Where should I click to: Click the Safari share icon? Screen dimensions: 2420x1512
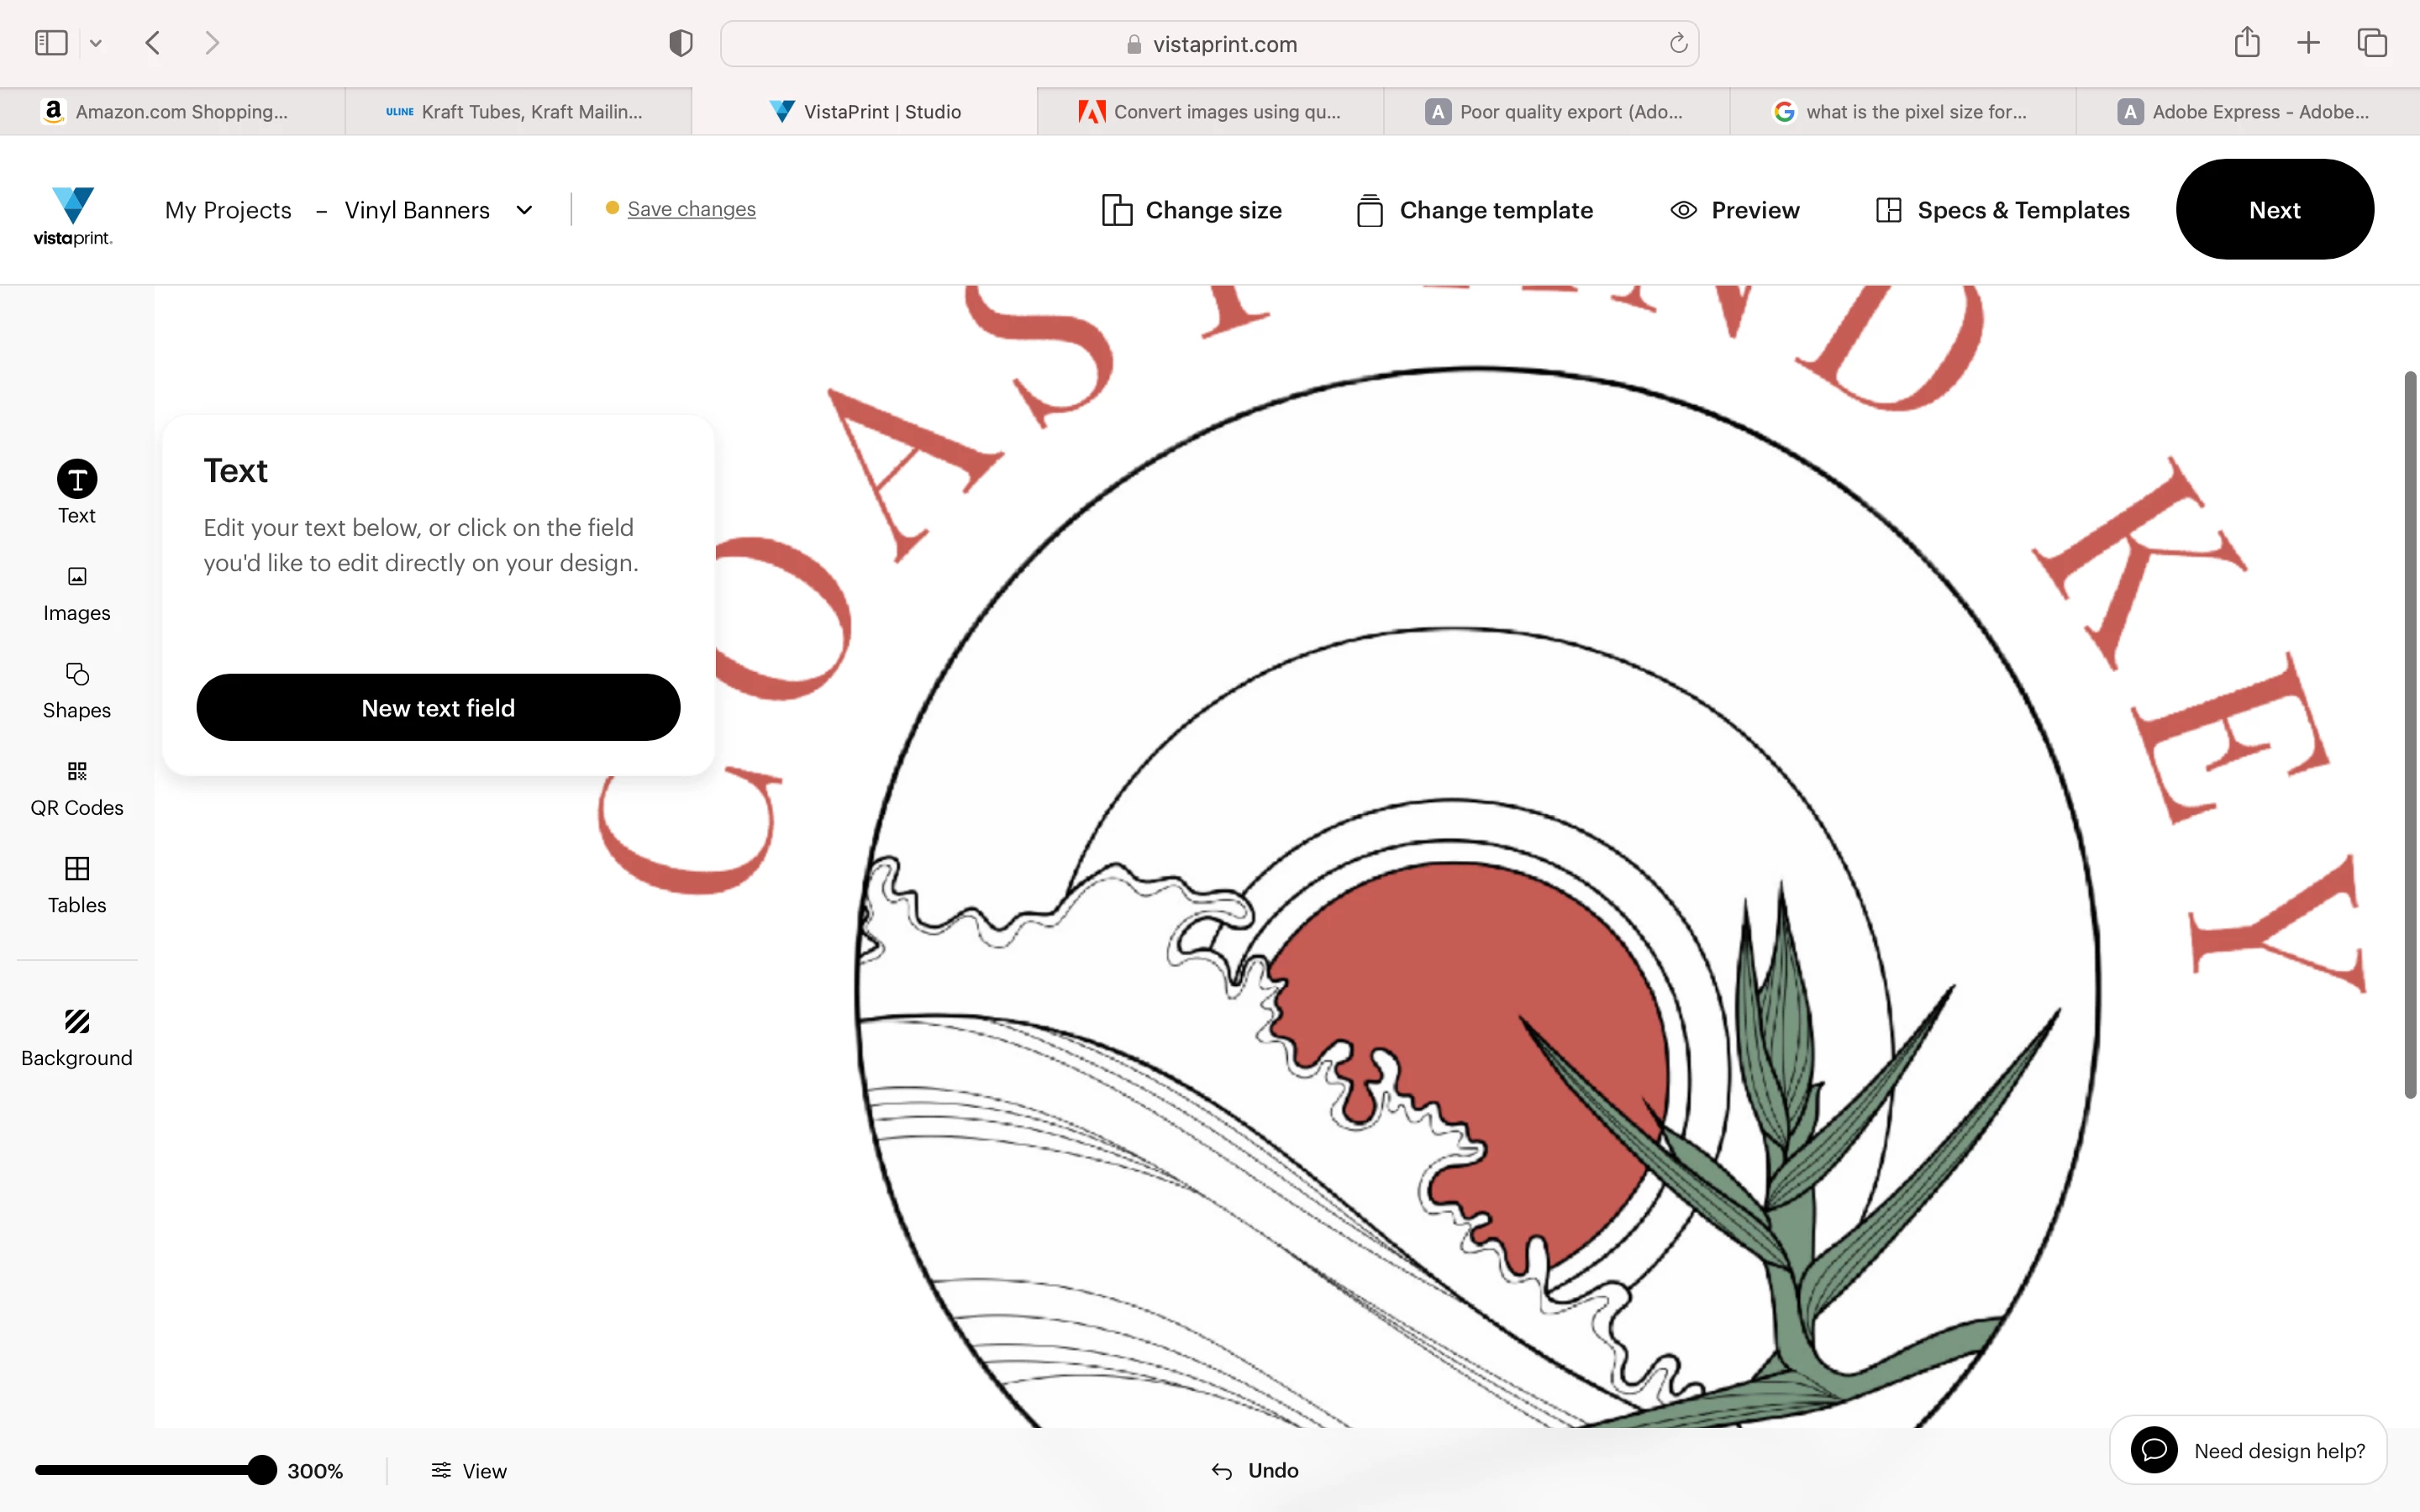(2247, 43)
